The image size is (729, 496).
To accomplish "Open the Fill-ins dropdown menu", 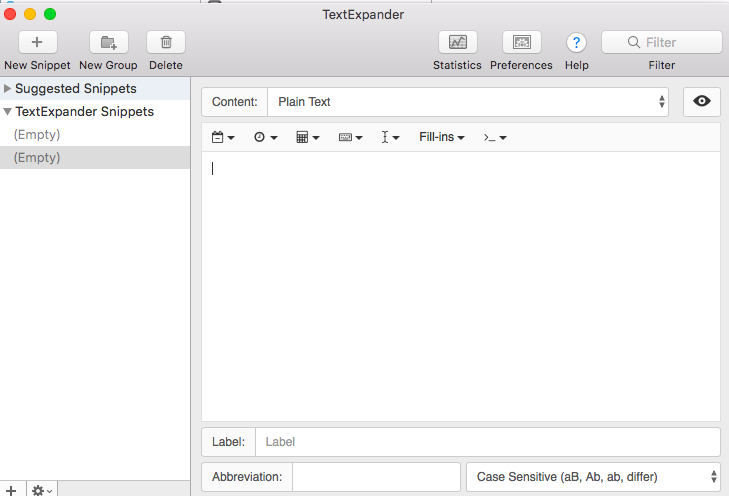I will click(x=442, y=137).
